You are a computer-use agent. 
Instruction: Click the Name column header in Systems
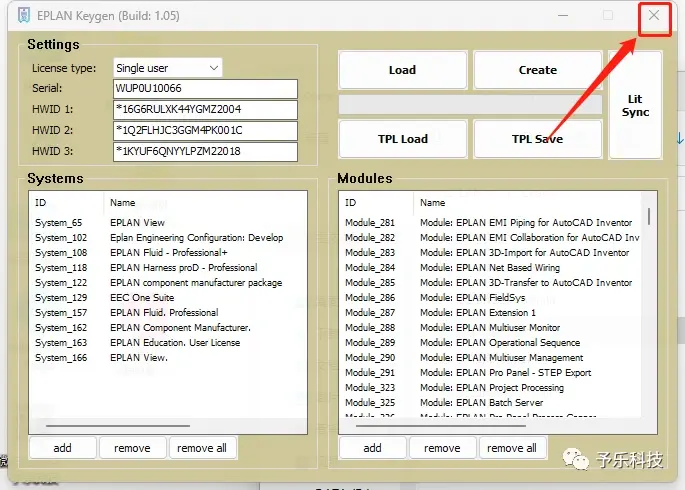pos(205,203)
